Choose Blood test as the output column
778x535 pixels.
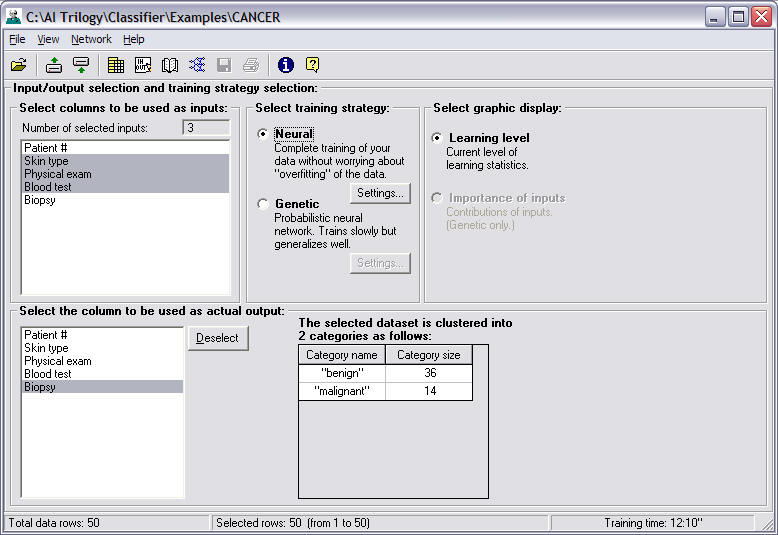103,374
